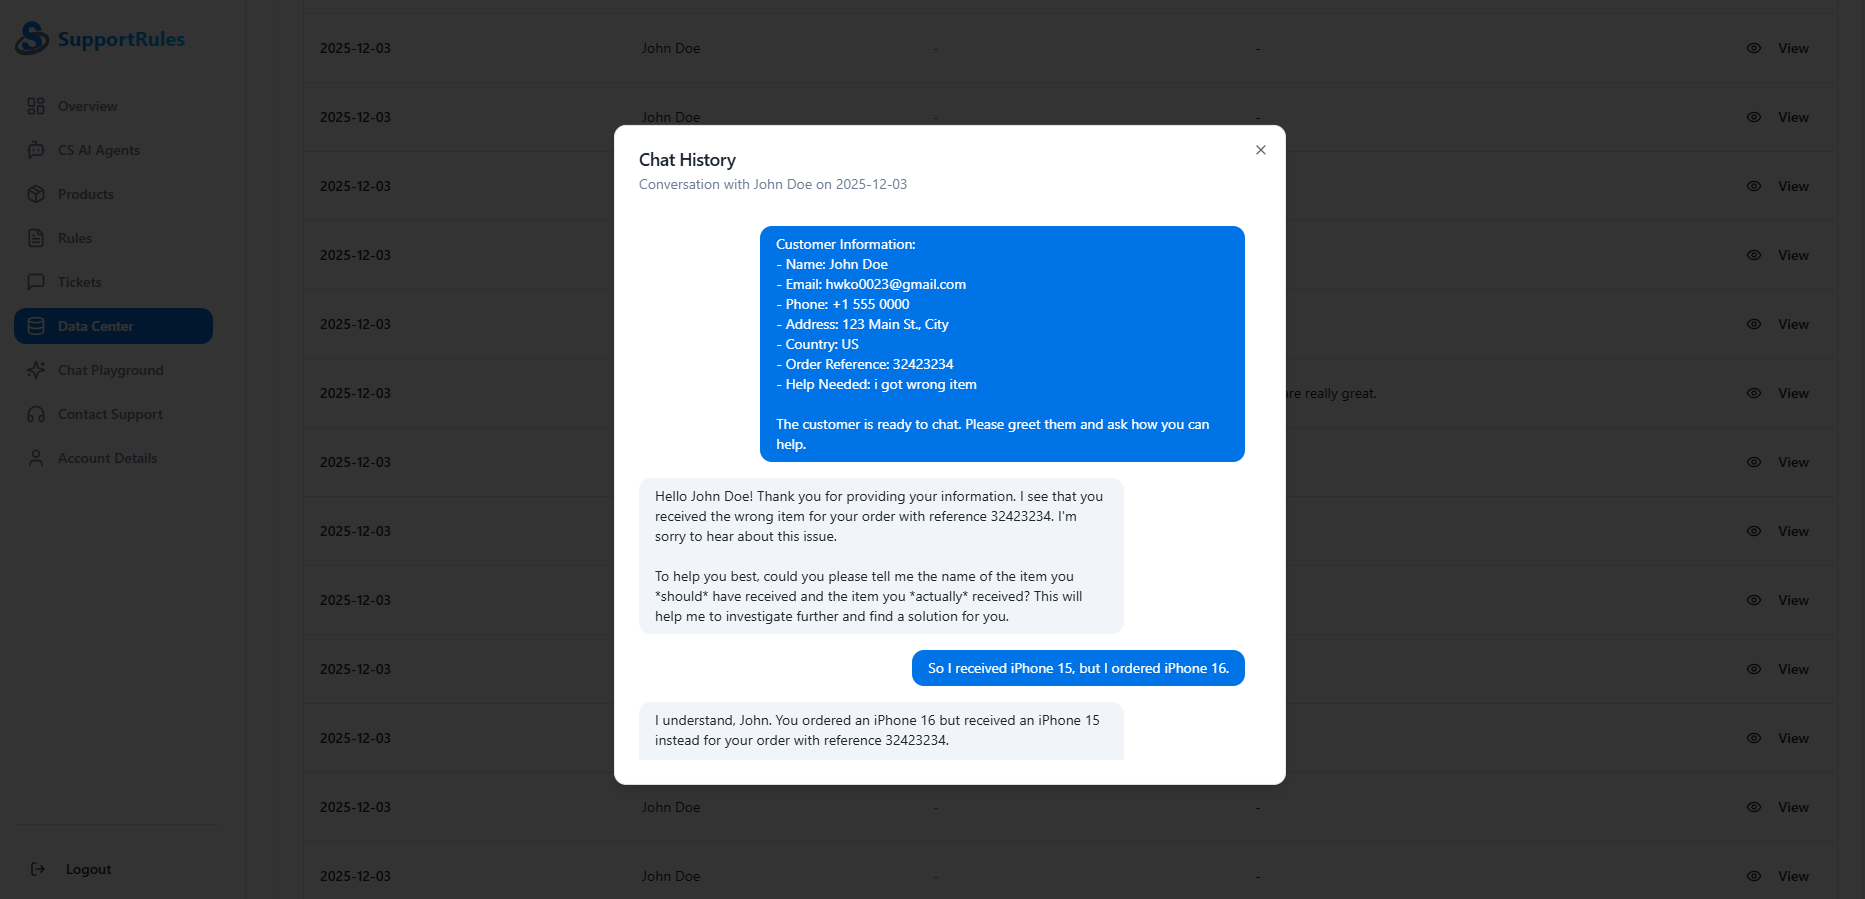Select the Chat Playground sparkle icon

(x=37, y=369)
